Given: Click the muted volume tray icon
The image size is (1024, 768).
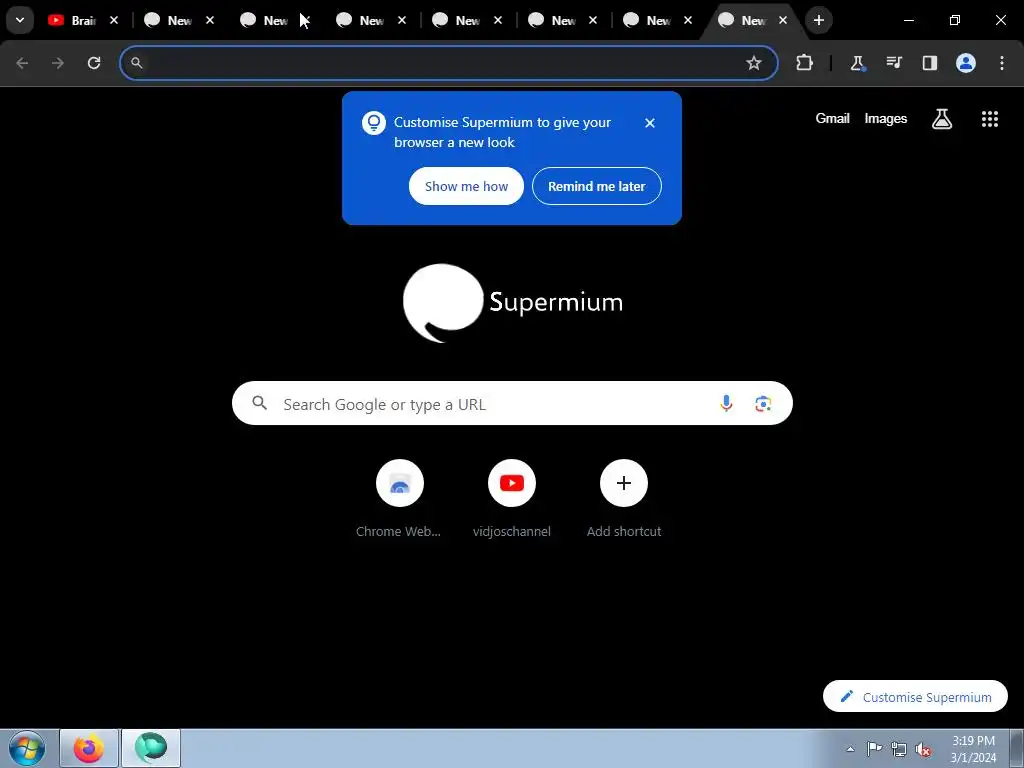Looking at the screenshot, I should click(x=923, y=749).
